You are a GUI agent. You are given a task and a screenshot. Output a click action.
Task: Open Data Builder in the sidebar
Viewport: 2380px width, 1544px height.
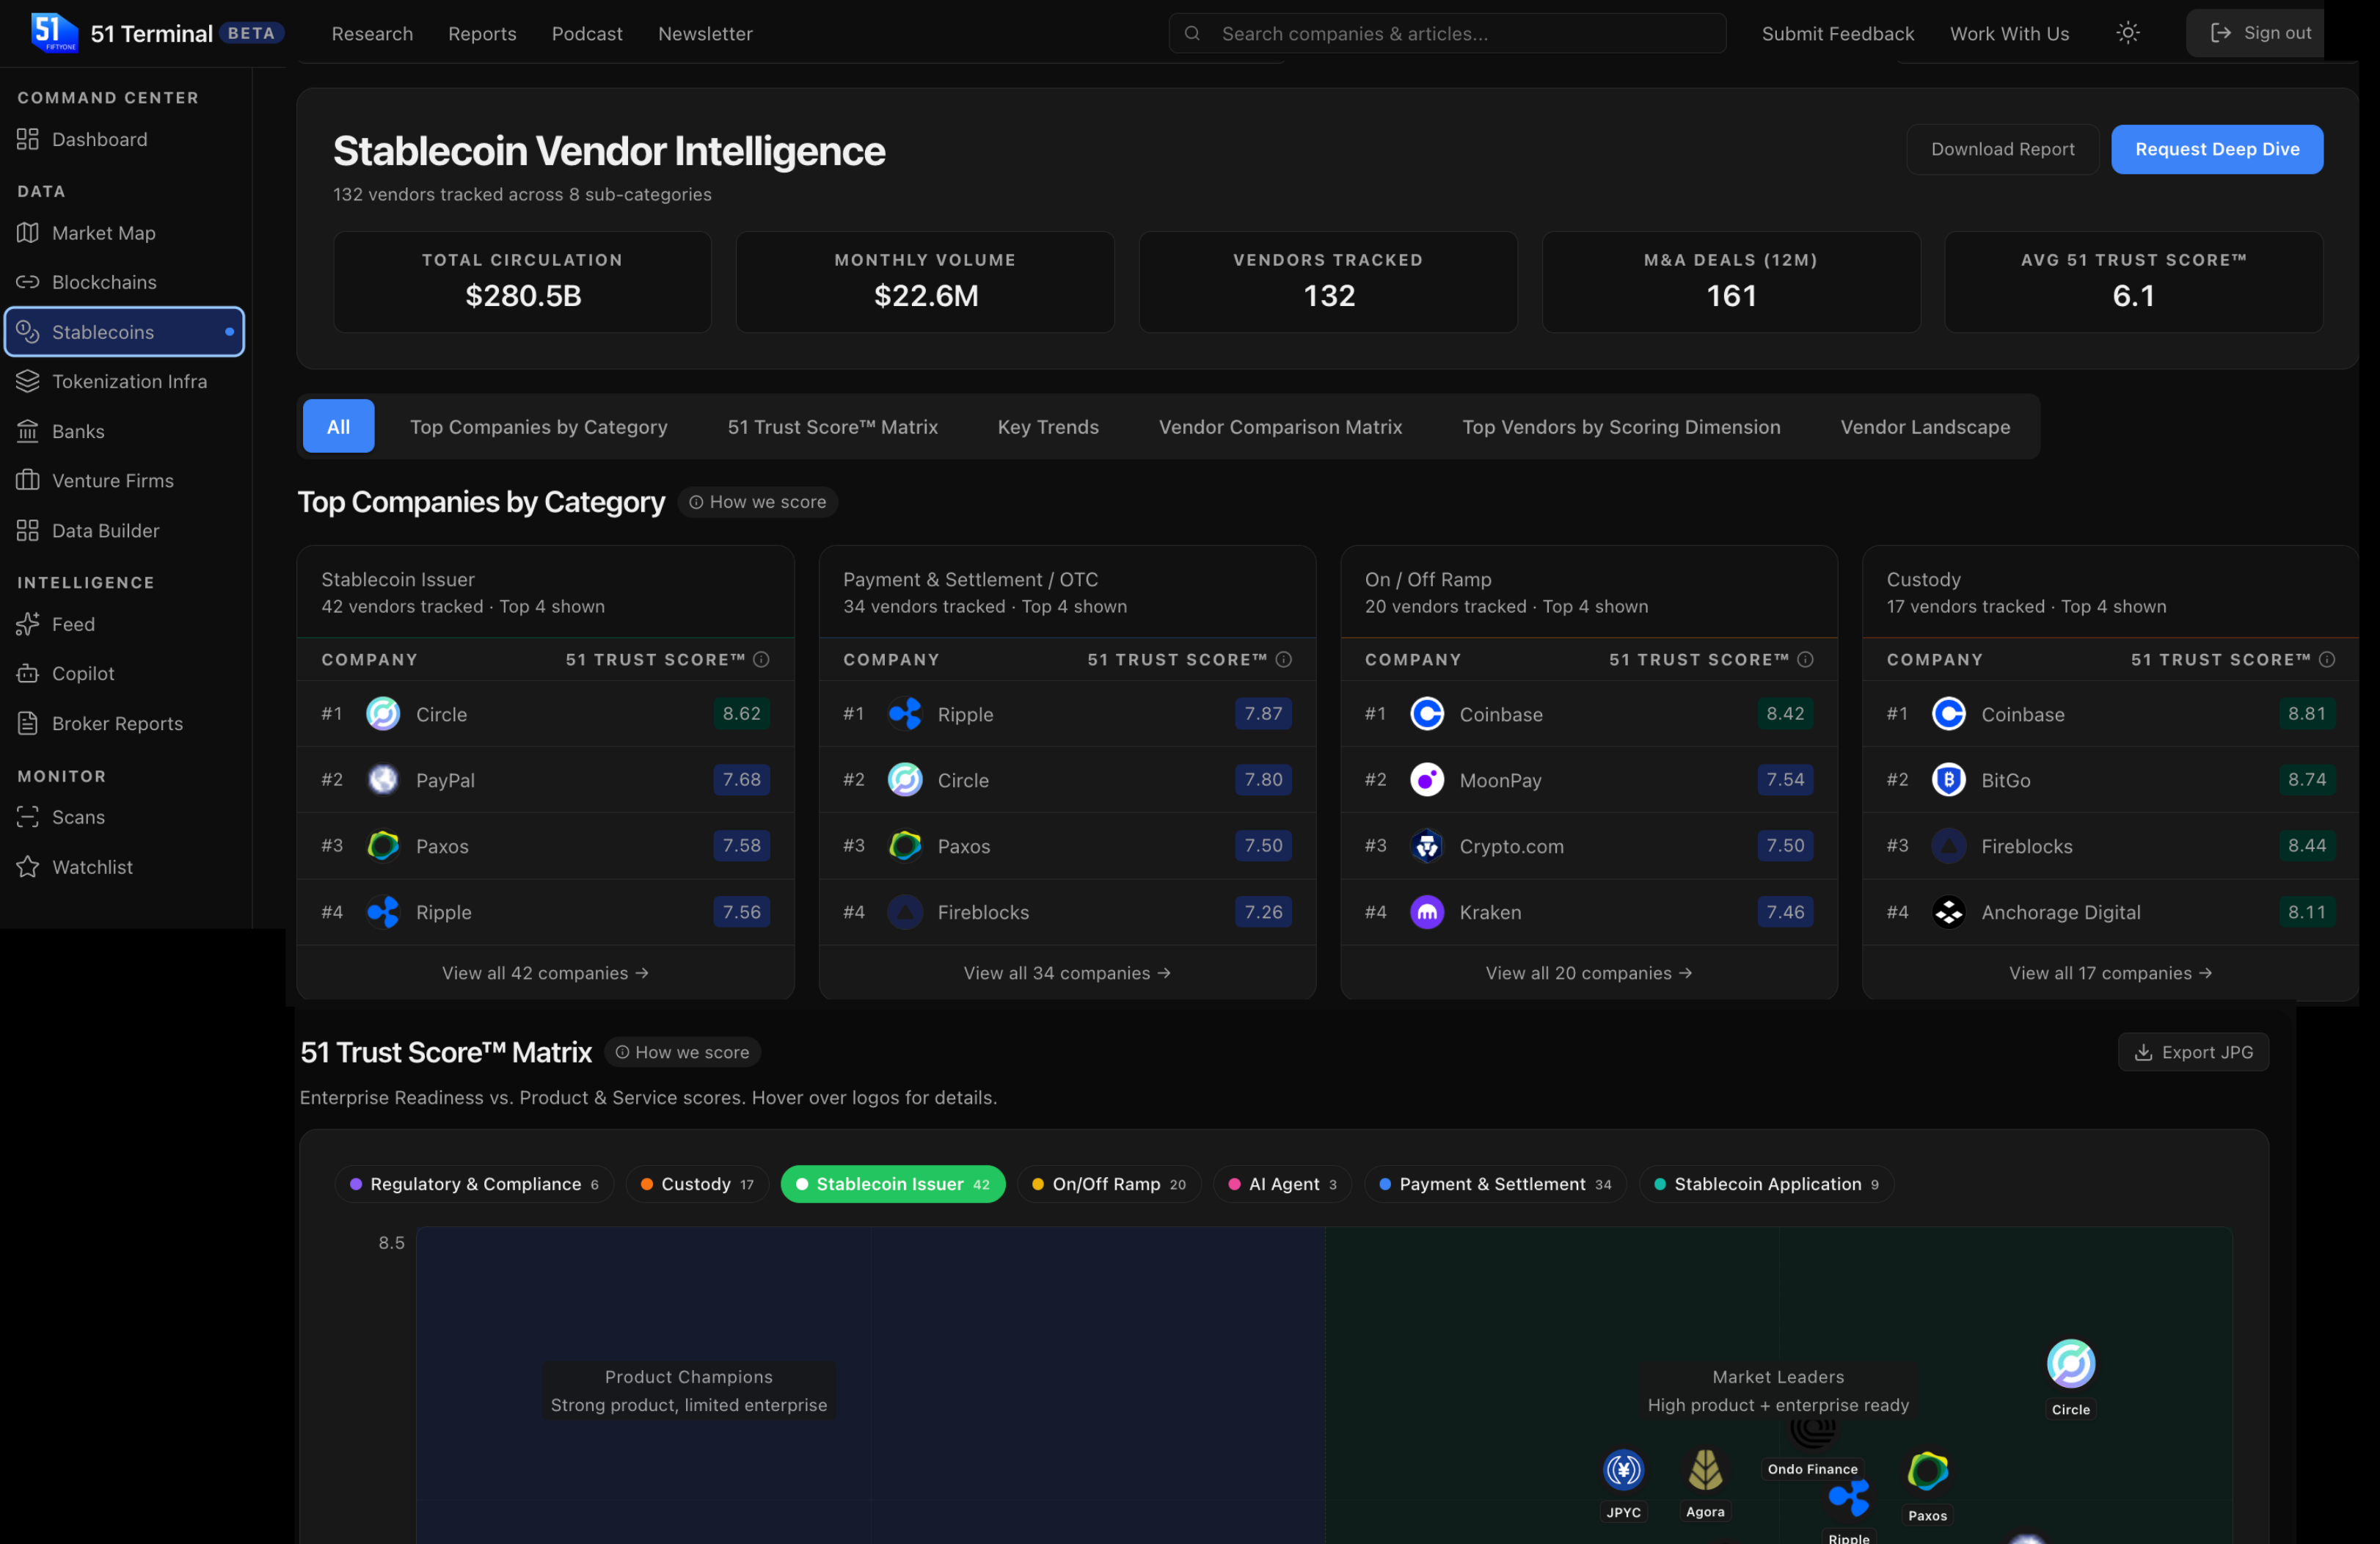click(x=125, y=530)
